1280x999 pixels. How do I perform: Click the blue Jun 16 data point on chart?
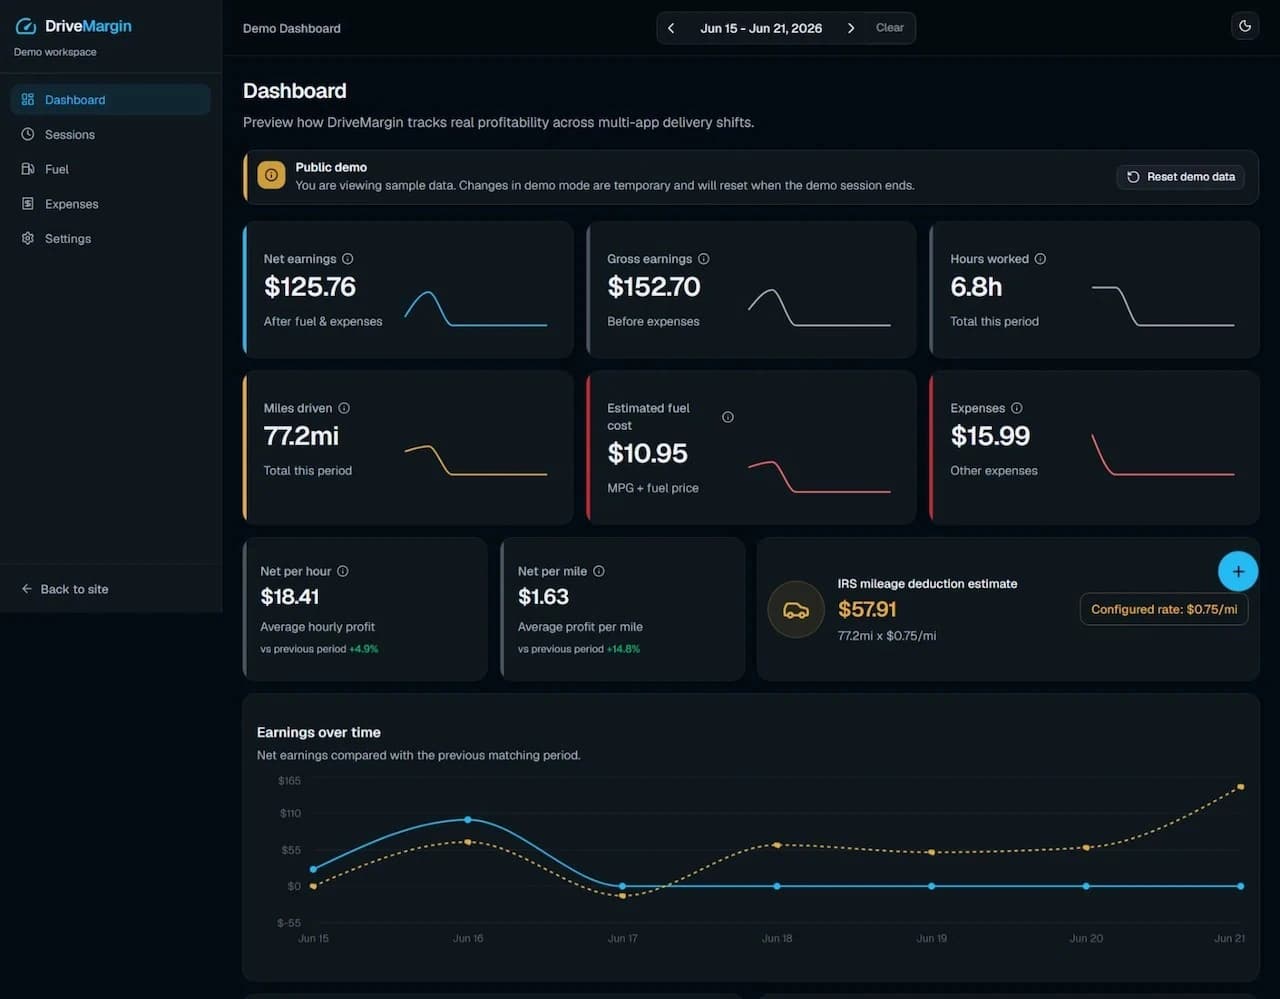click(x=468, y=820)
